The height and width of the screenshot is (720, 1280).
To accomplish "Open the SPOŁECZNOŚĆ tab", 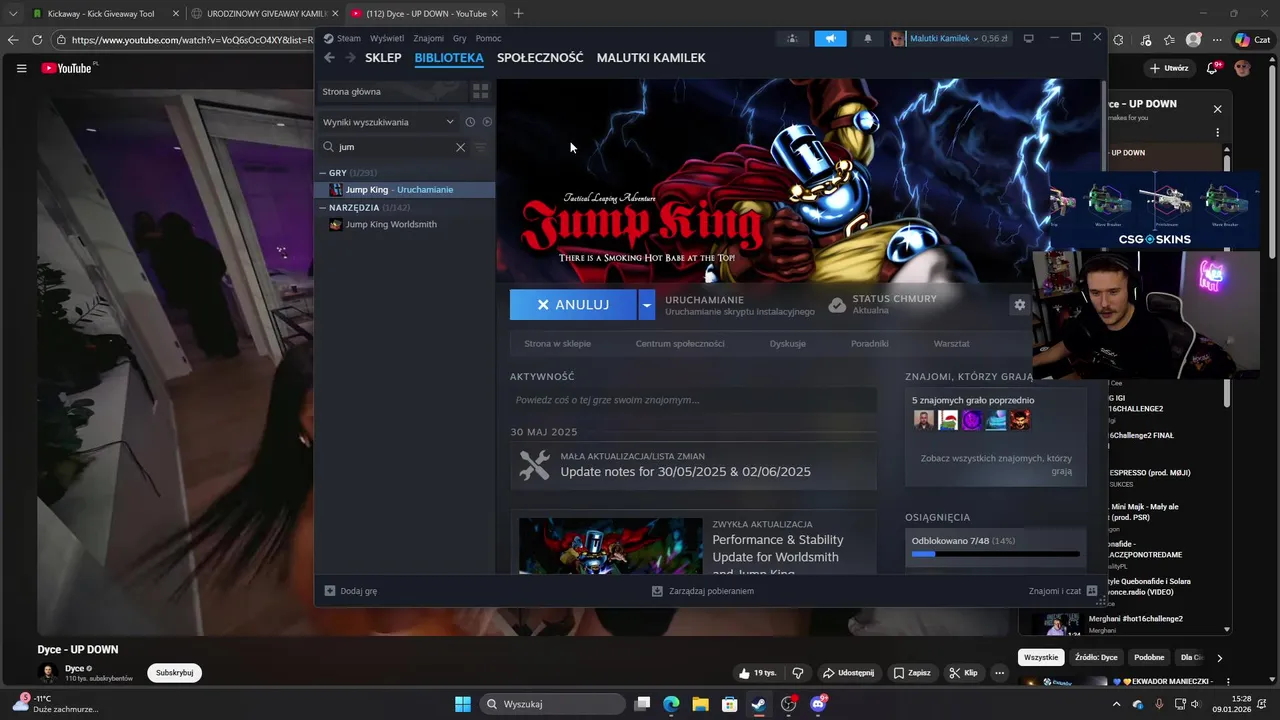I will 540,58.
